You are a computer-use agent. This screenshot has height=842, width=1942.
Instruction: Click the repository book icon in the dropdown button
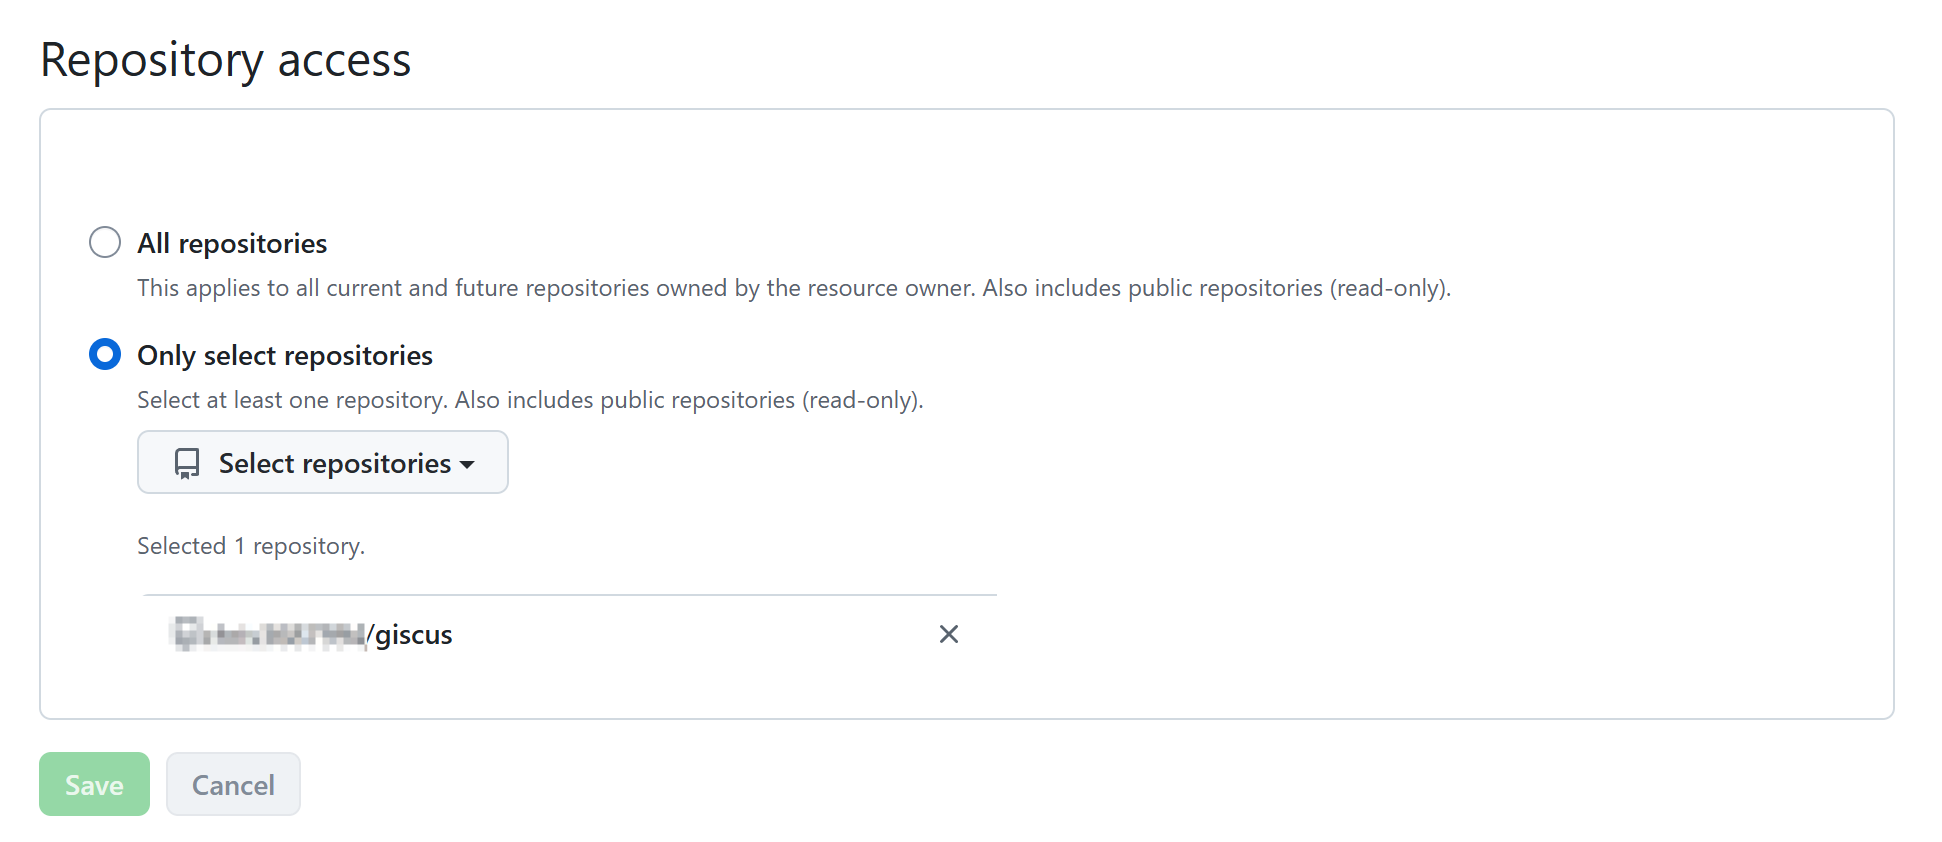tap(187, 463)
